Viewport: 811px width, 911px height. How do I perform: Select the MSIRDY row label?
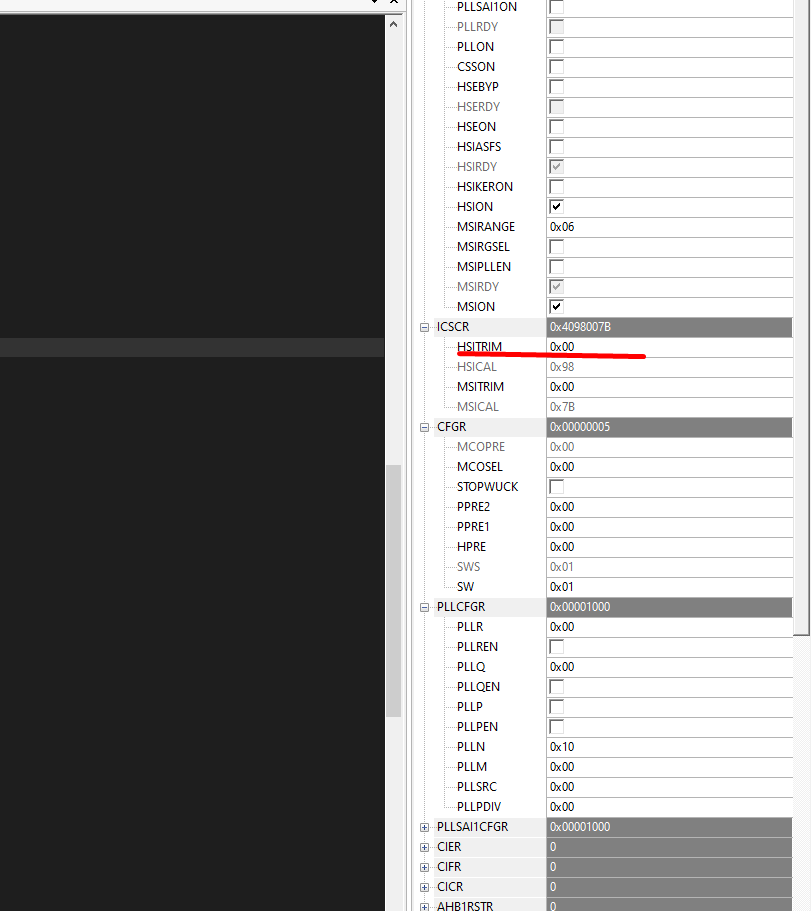pos(478,287)
